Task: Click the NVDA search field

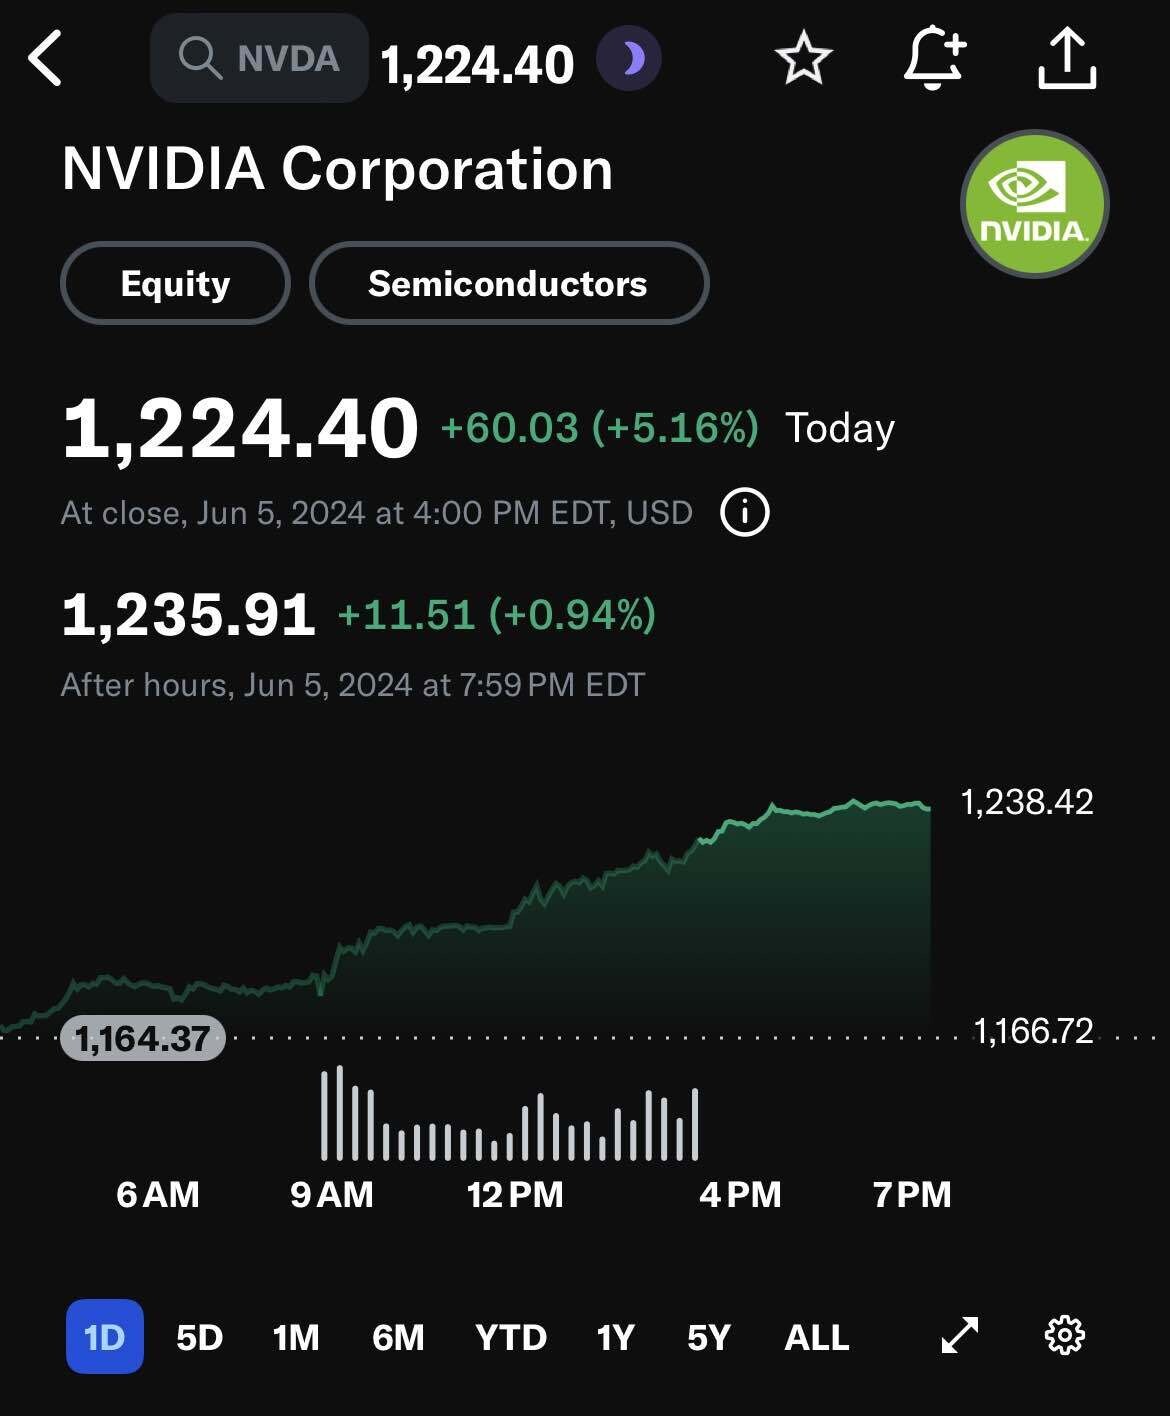Action: pos(260,59)
